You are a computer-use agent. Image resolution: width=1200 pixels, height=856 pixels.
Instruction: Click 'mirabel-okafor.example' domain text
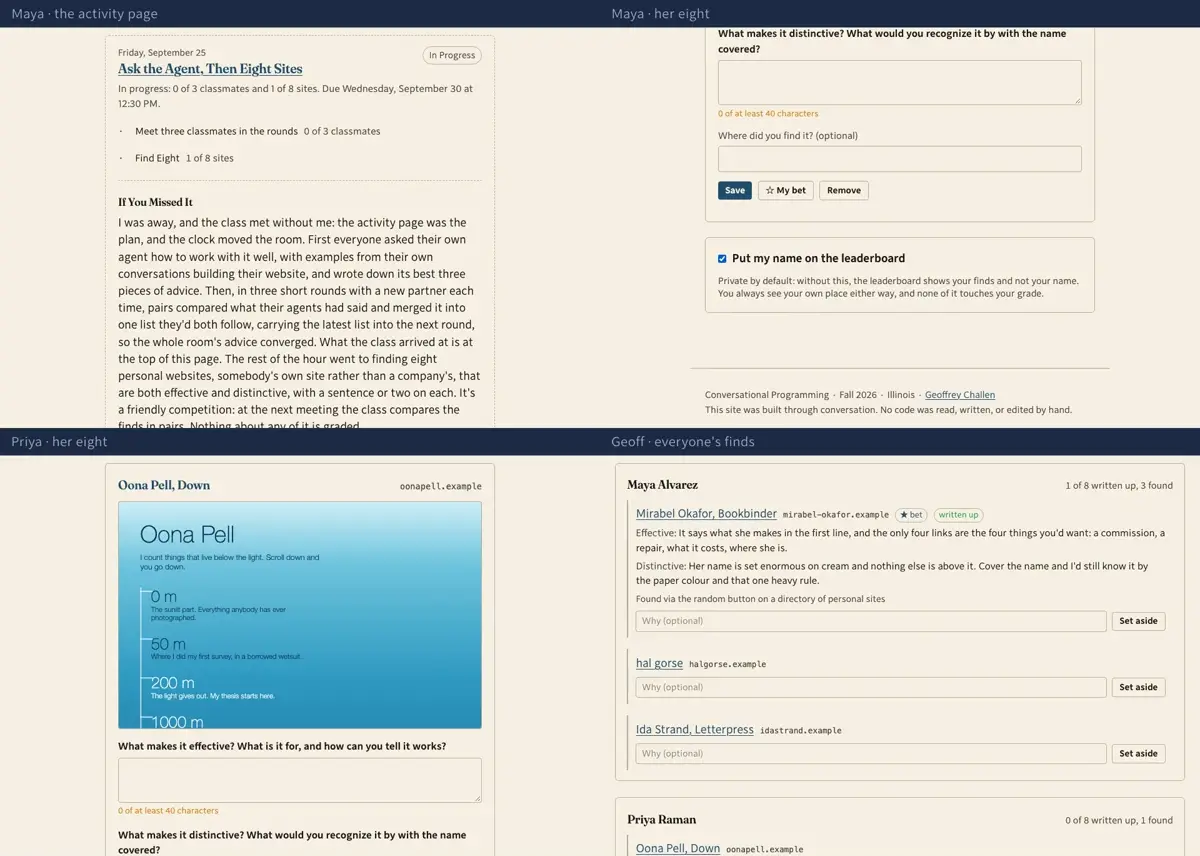click(x=836, y=515)
